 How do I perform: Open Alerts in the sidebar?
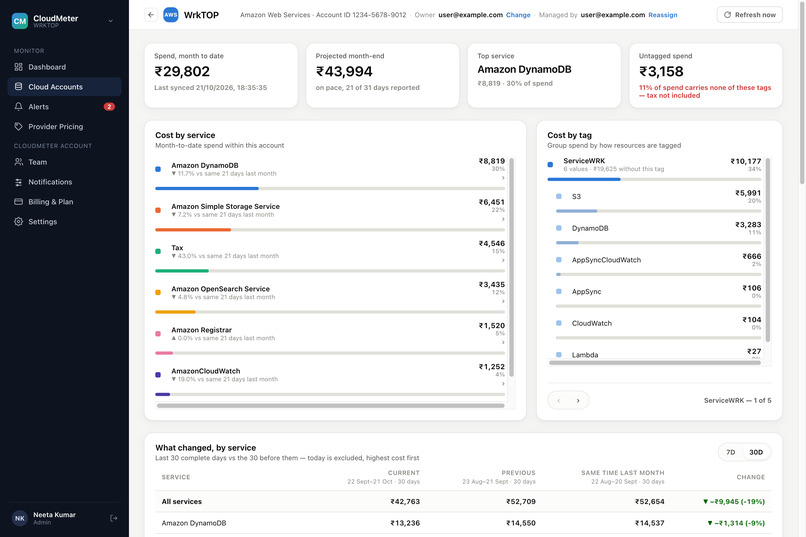(64, 106)
